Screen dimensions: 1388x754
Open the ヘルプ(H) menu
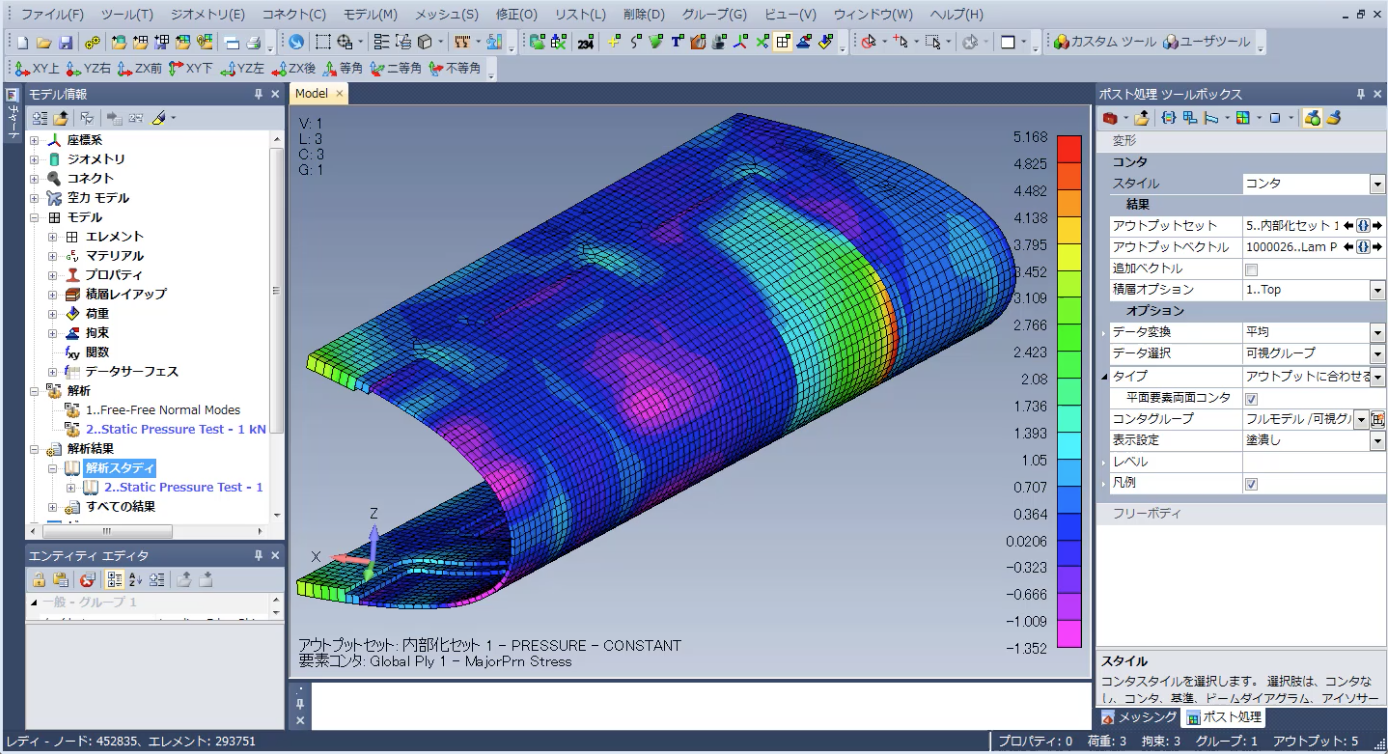(956, 15)
